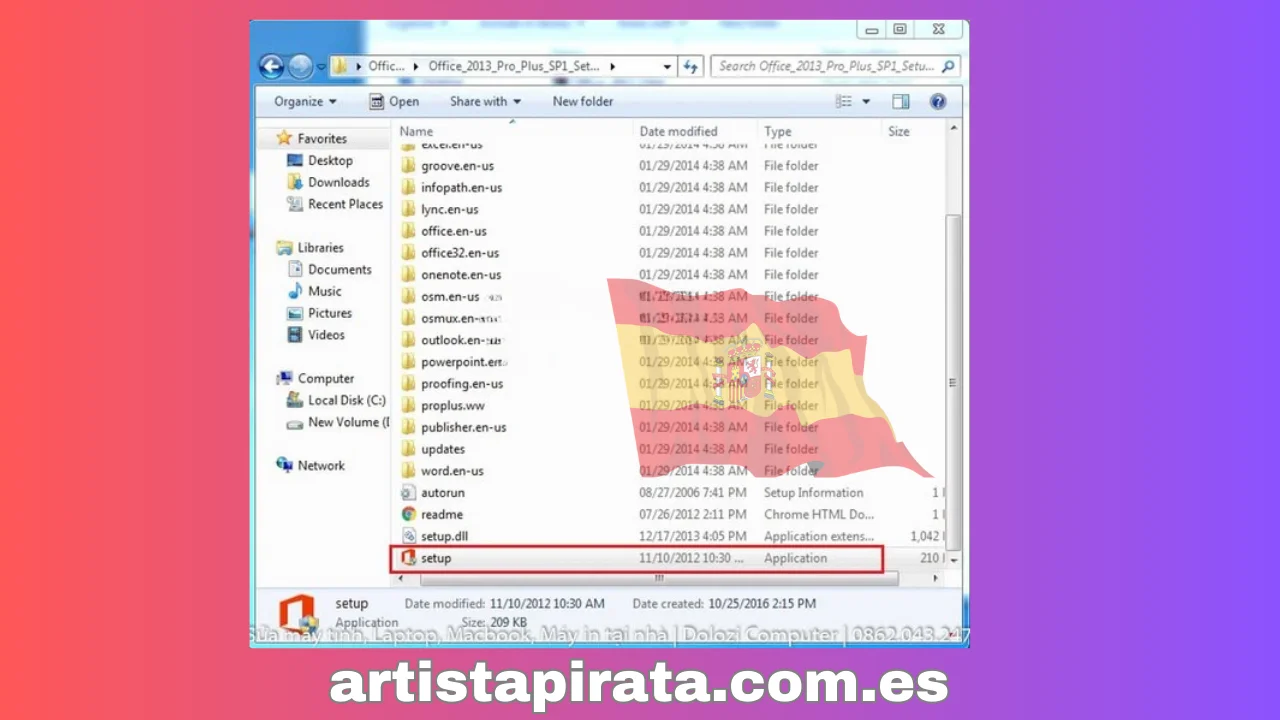Click the vertical scrollbar up arrow
The height and width of the screenshot is (720, 1280).
tap(954, 129)
